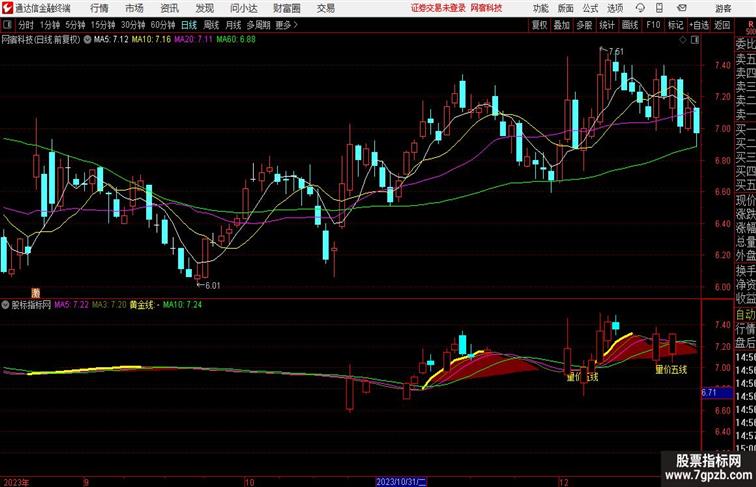This screenshot has width=756, height=487.
Task: Open the 行情 menu
Action: pyautogui.click(x=99, y=8)
